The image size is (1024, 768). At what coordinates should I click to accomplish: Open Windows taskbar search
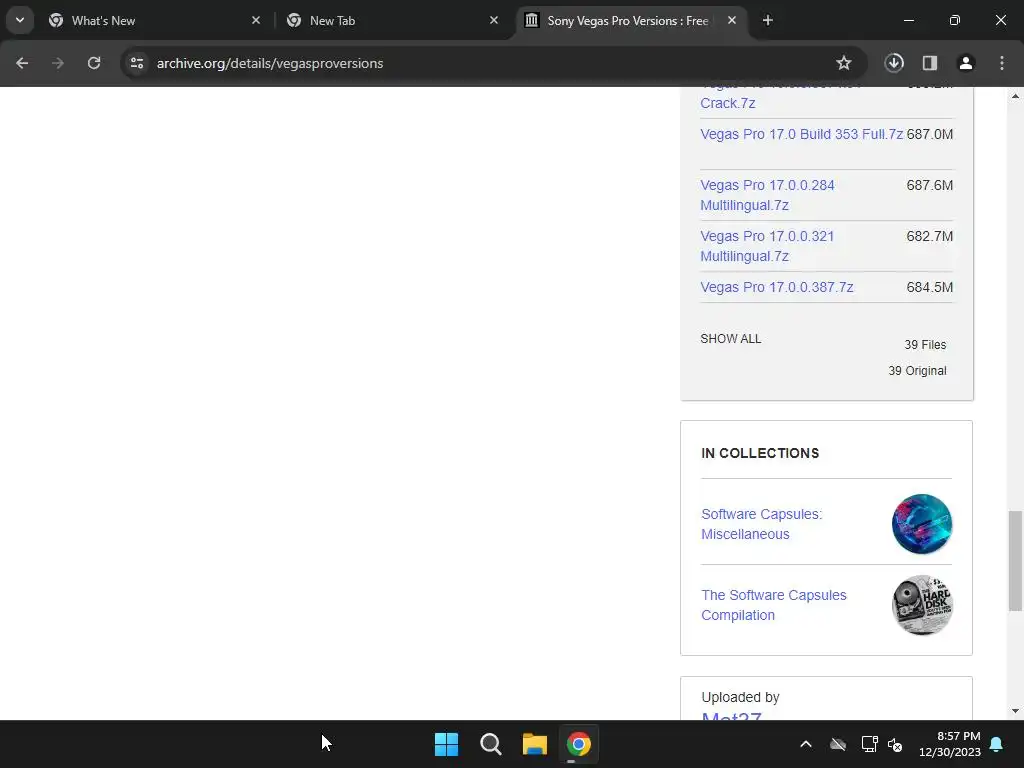[x=490, y=744]
